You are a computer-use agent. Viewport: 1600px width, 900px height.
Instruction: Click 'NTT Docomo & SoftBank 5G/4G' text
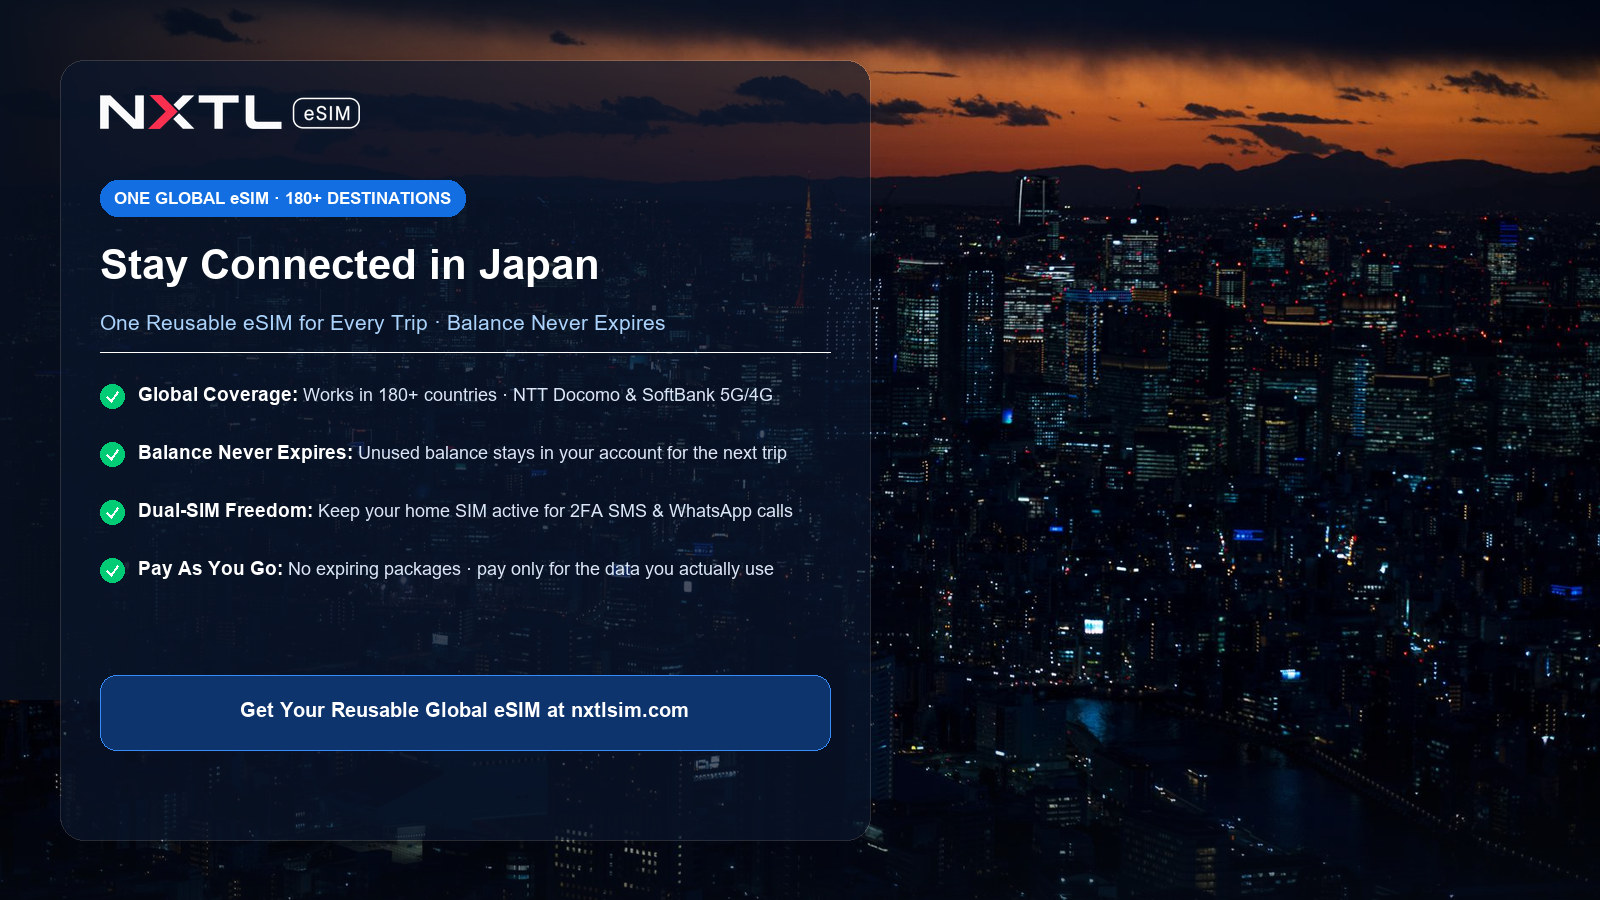click(x=643, y=395)
